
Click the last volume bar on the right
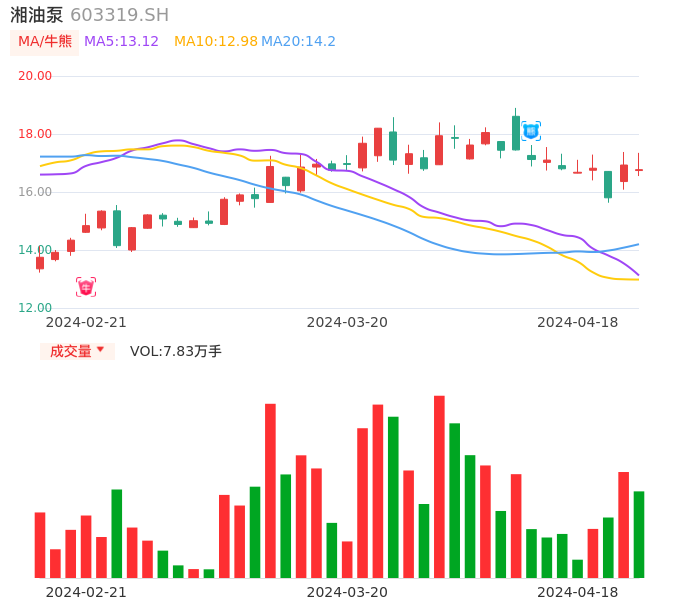pyautogui.click(x=638, y=534)
